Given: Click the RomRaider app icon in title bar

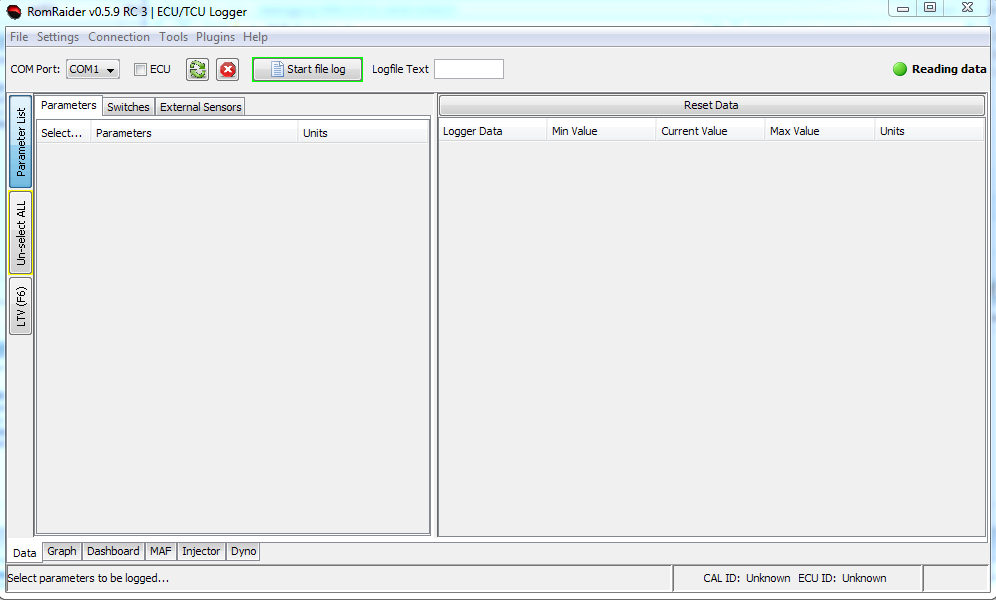Looking at the screenshot, I should pyautogui.click(x=14, y=11).
